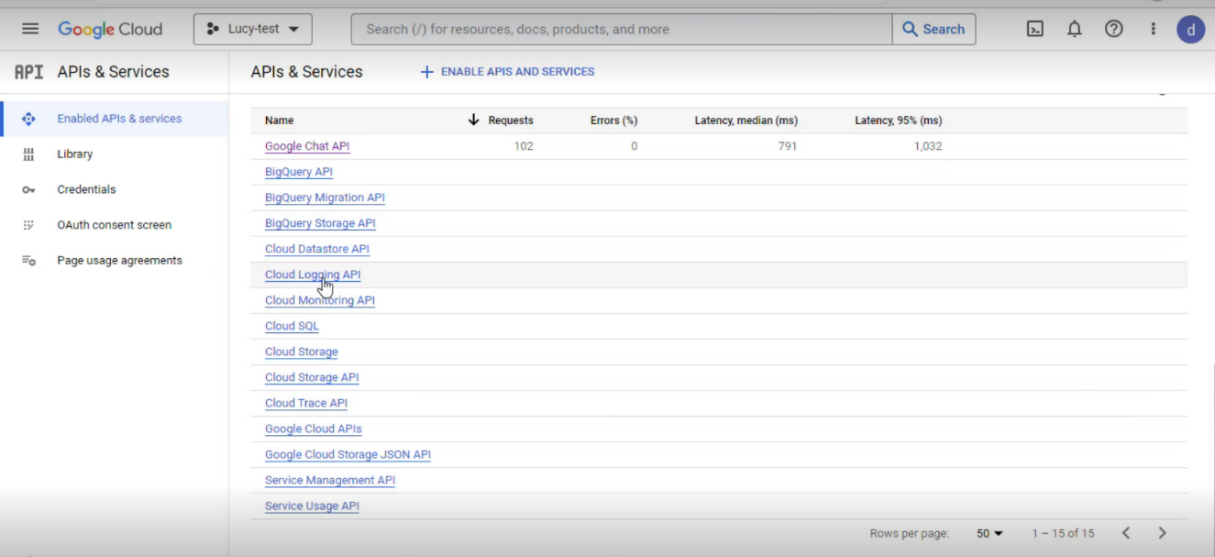Open the help question mark menu
Screen dimensions: 1215x557
(x=1113, y=29)
